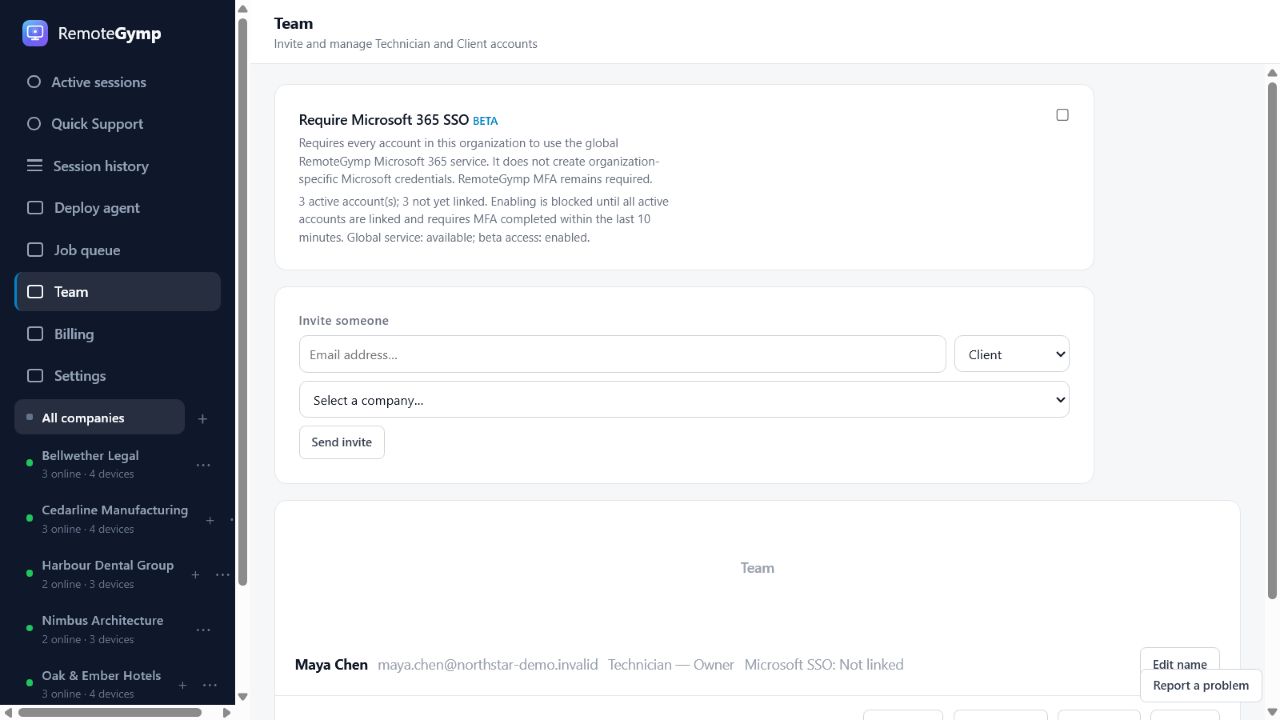Open the ellipsis menu for Bellwether Legal

[203, 465]
